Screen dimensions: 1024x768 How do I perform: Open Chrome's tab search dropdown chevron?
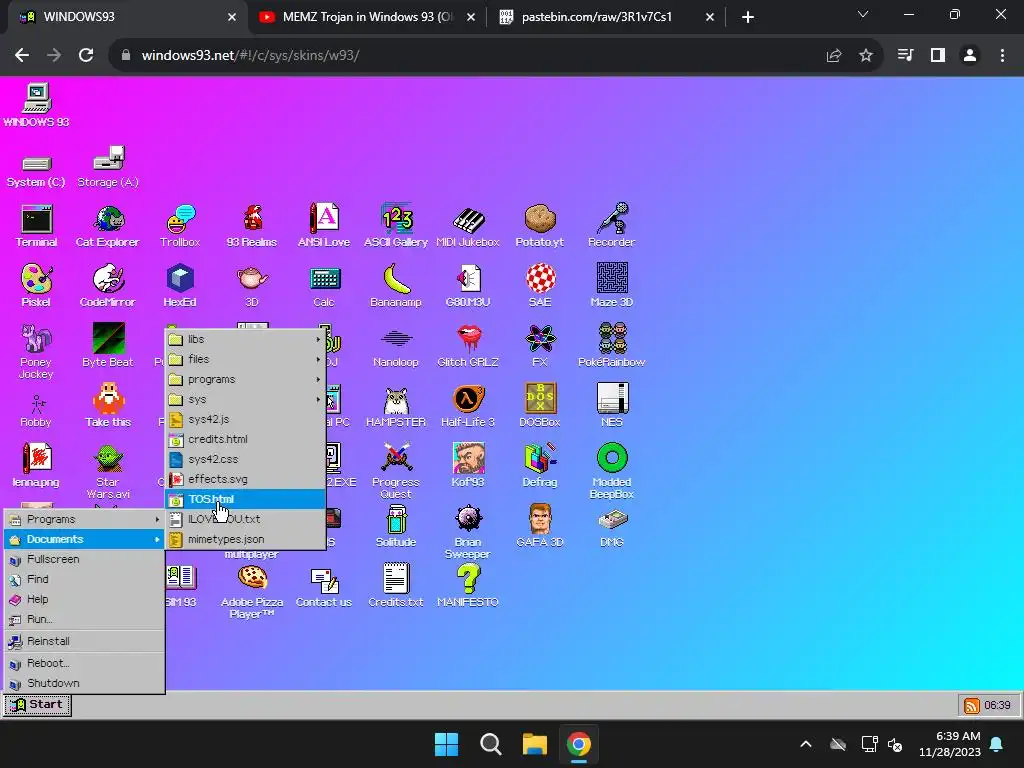[863, 15]
